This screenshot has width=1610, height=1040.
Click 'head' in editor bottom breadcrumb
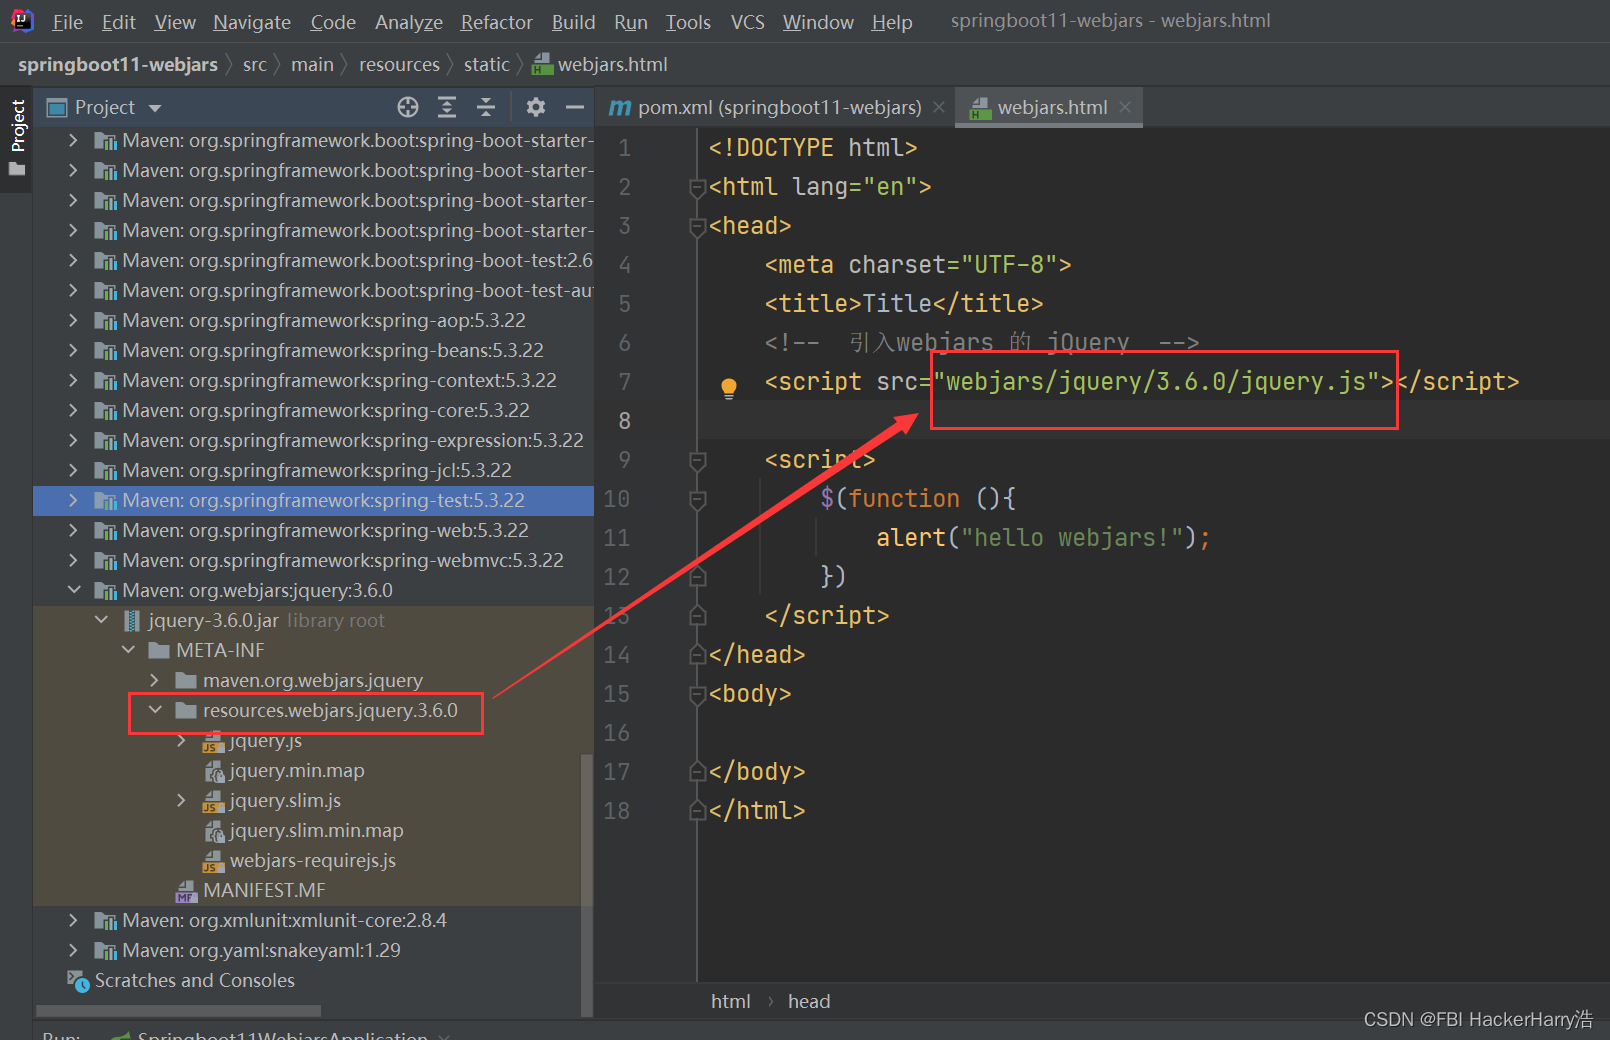click(x=809, y=1002)
